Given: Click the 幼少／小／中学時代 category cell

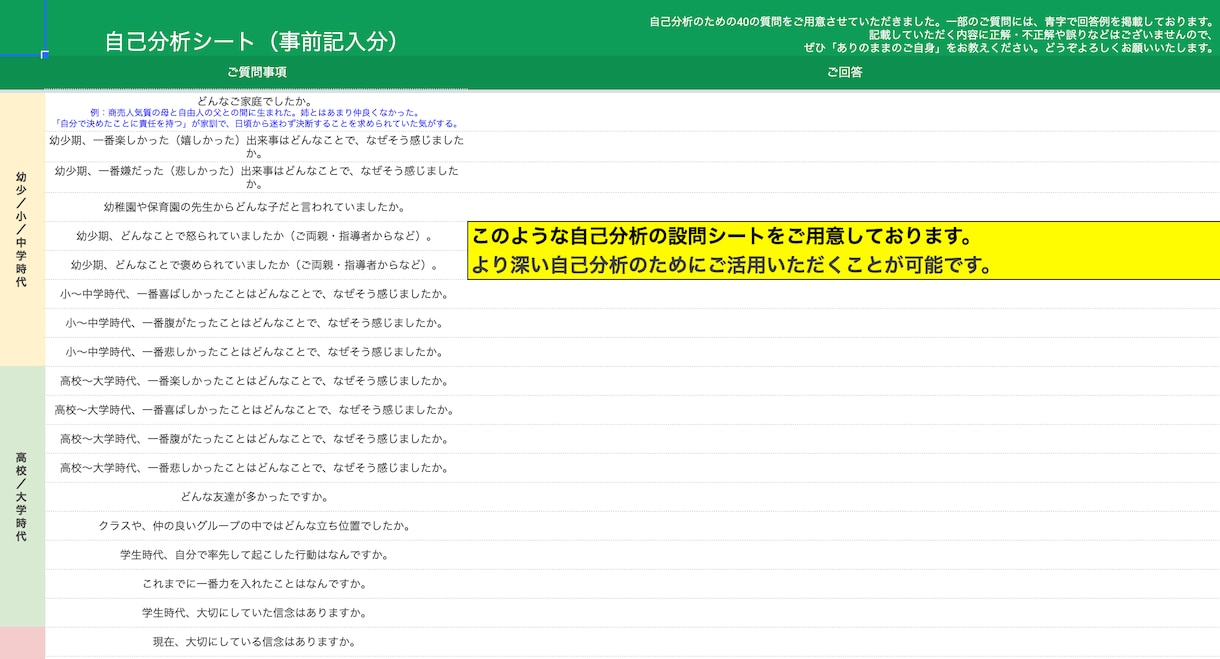Looking at the screenshot, I should pos(22,229).
